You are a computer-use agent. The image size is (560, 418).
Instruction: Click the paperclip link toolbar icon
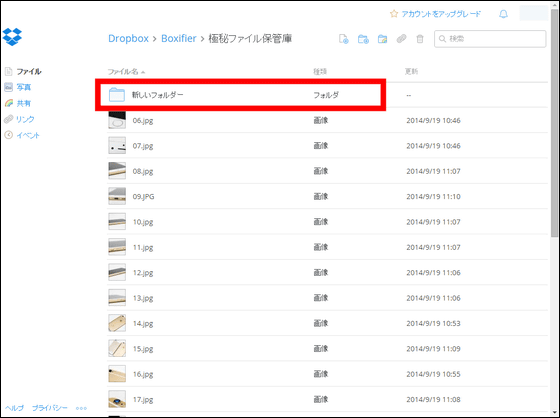[401, 39]
